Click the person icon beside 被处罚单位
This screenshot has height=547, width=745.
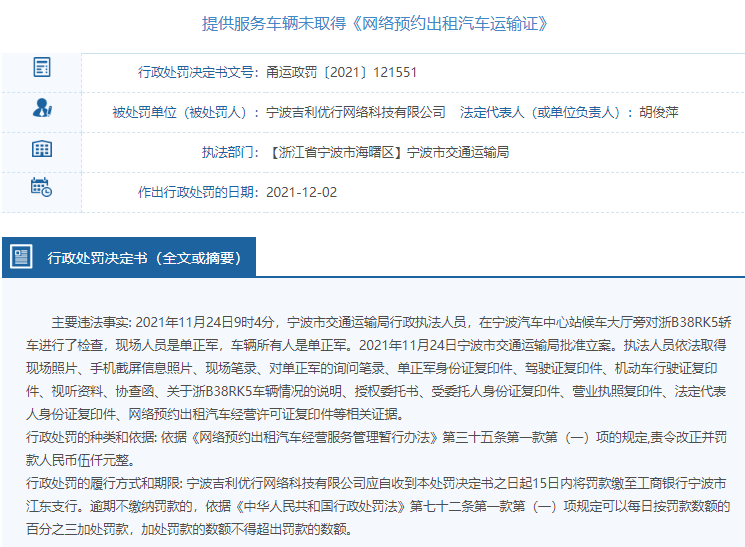42,108
